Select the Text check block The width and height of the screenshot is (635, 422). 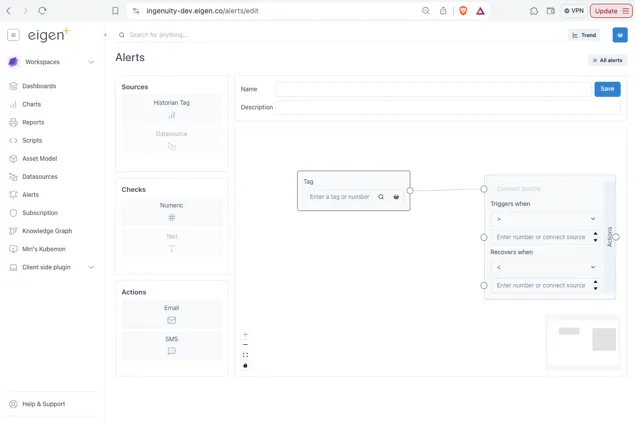[172, 243]
